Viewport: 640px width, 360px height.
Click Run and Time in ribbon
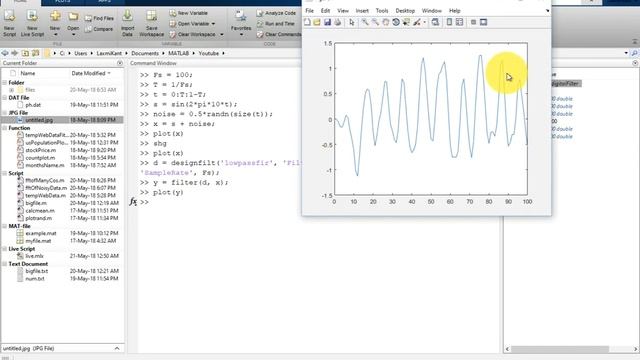pyautogui.click(x=276, y=24)
